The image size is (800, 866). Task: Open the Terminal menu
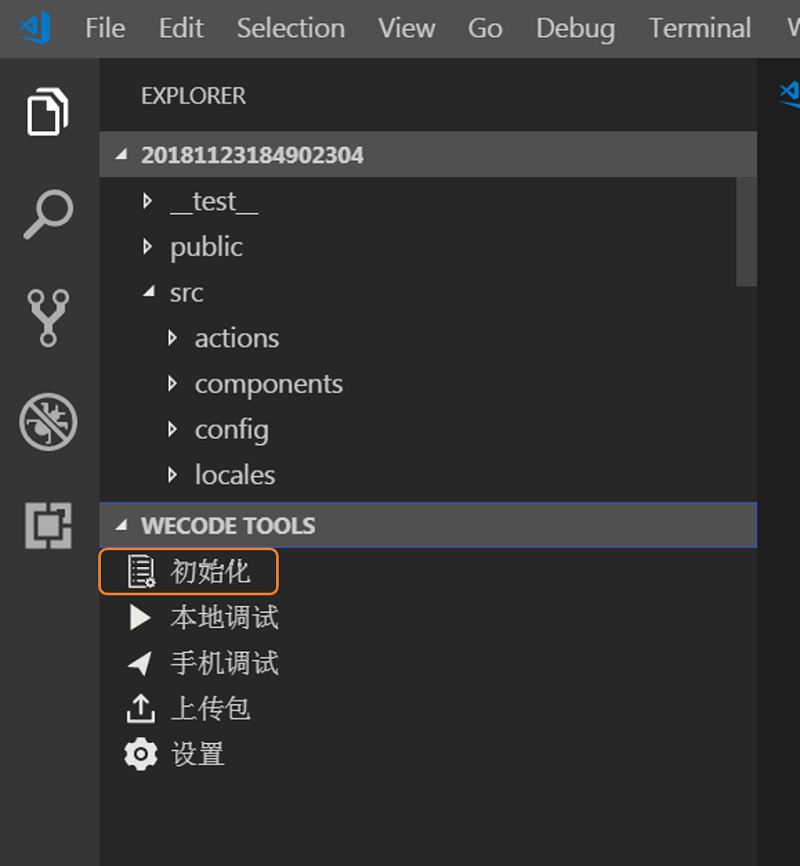tap(699, 28)
